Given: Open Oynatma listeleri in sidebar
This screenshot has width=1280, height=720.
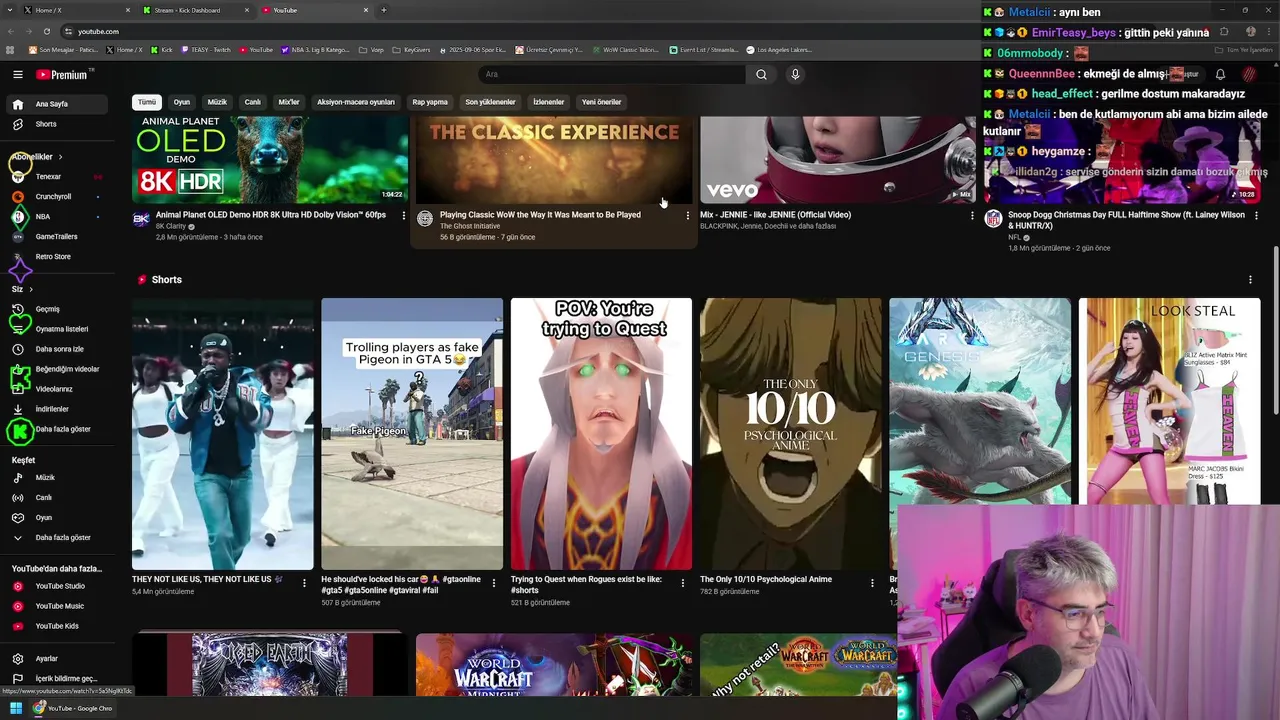Looking at the screenshot, I should [x=60, y=329].
